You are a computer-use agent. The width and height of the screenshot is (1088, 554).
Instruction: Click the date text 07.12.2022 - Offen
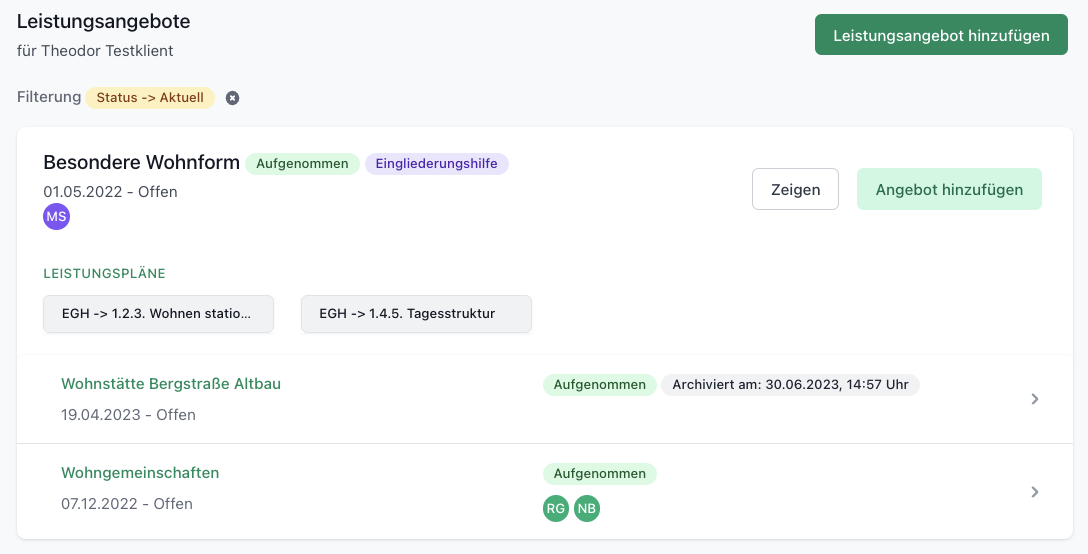[127, 503]
